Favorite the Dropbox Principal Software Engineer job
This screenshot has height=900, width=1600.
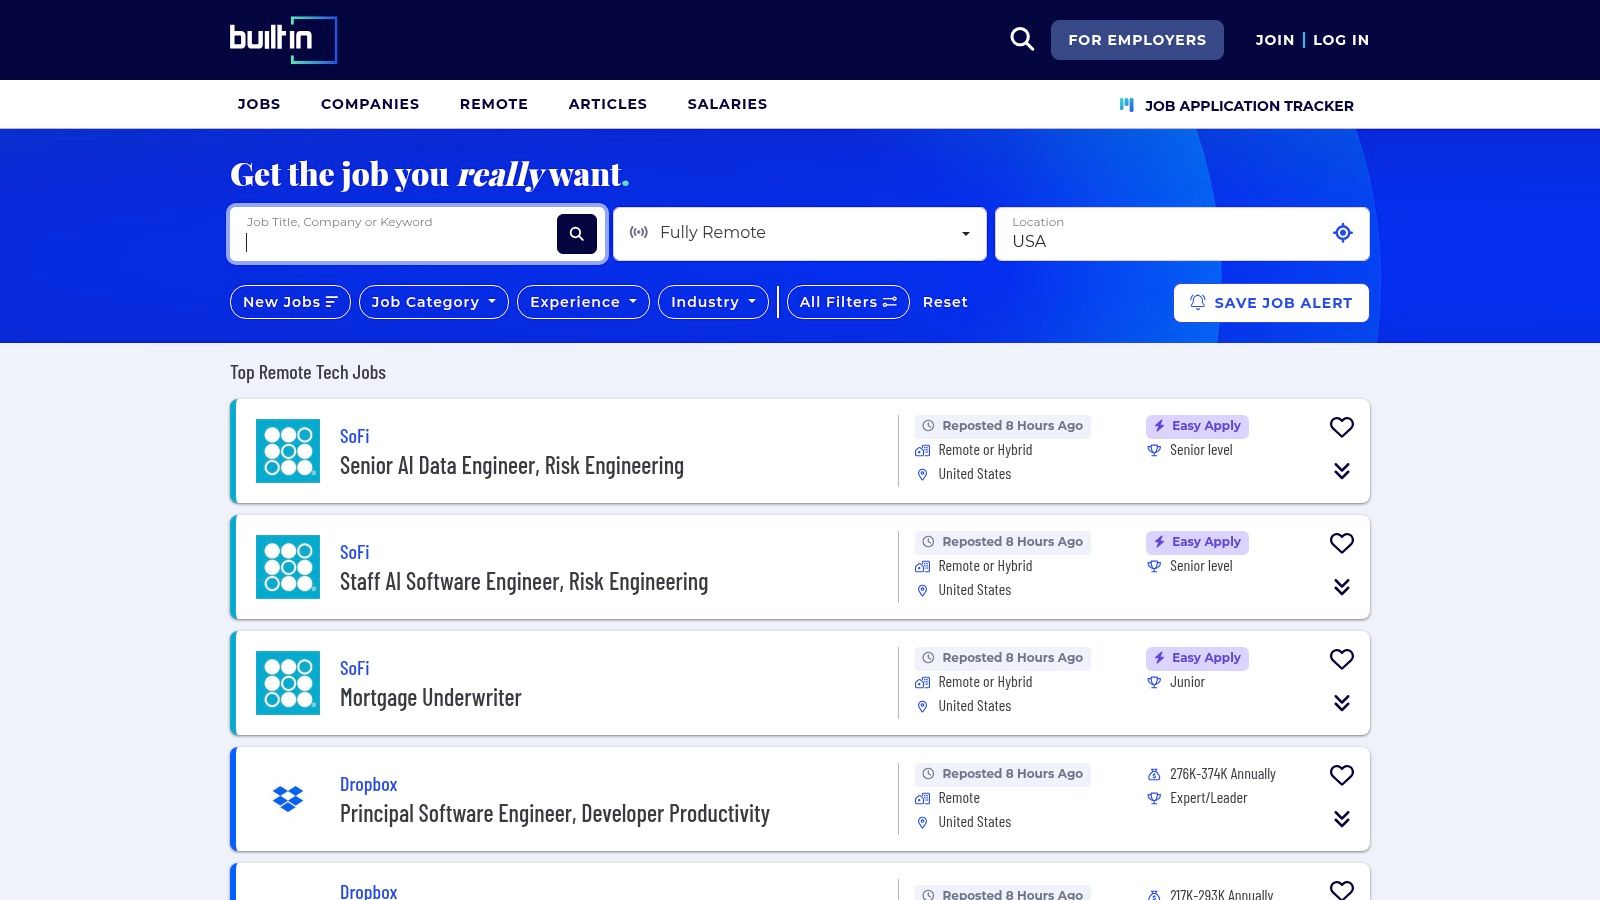[1341, 775]
